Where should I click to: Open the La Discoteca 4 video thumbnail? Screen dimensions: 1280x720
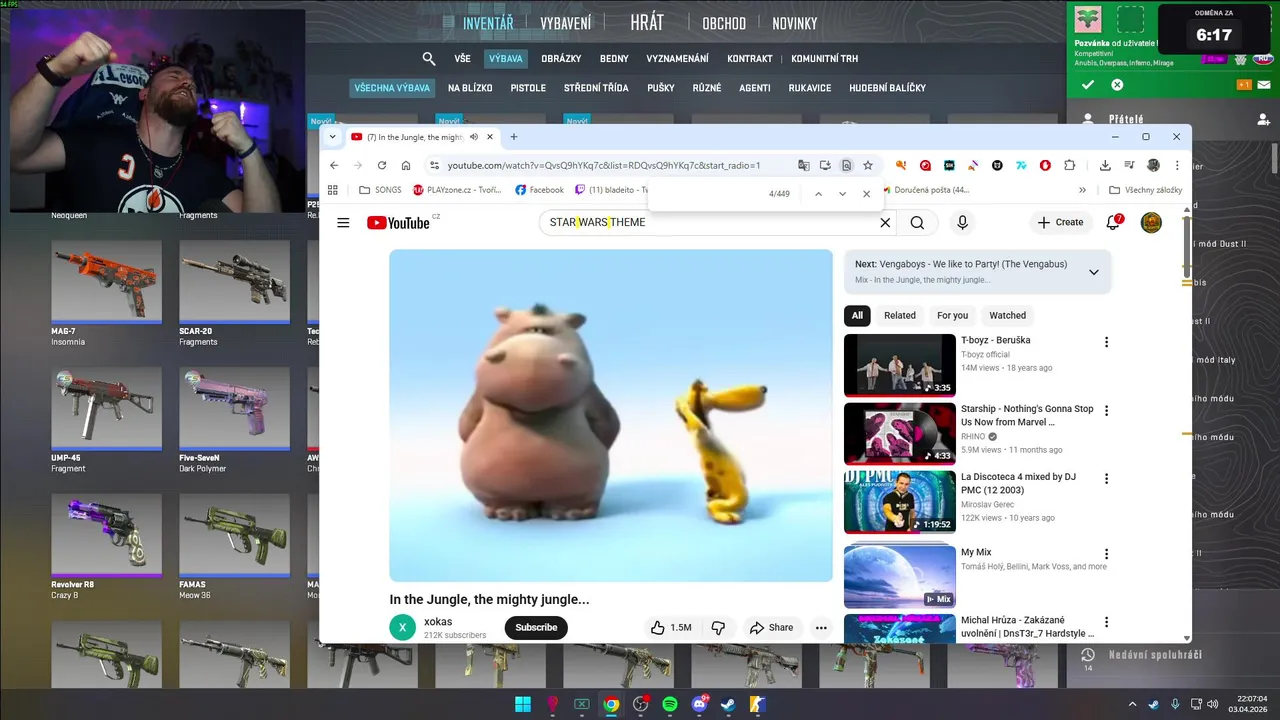pos(900,502)
